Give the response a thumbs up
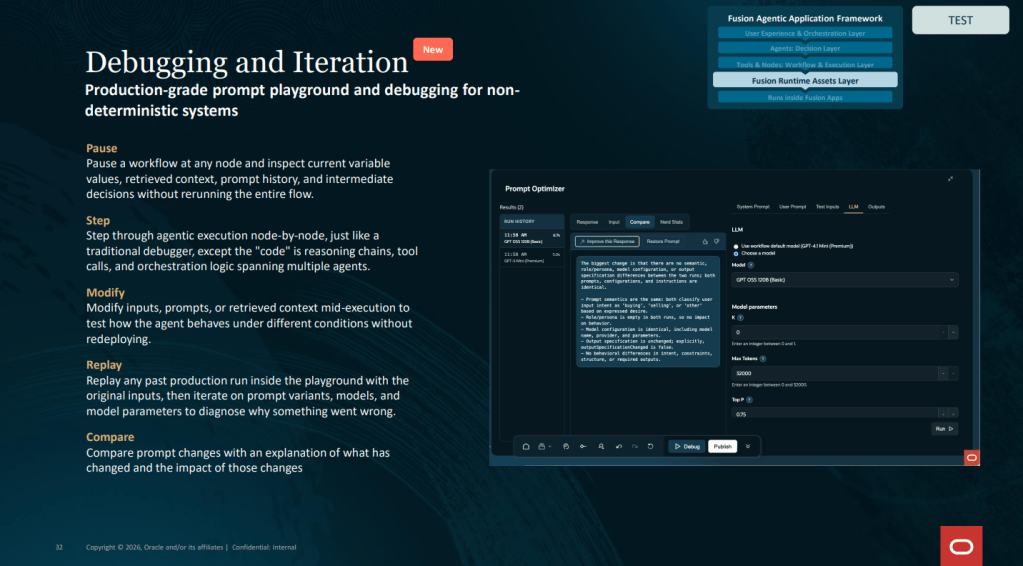The width and height of the screenshot is (1023, 566). click(705, 241)
